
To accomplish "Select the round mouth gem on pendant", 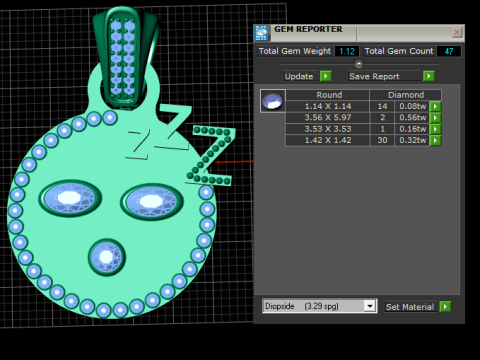I will click(106, 257).
